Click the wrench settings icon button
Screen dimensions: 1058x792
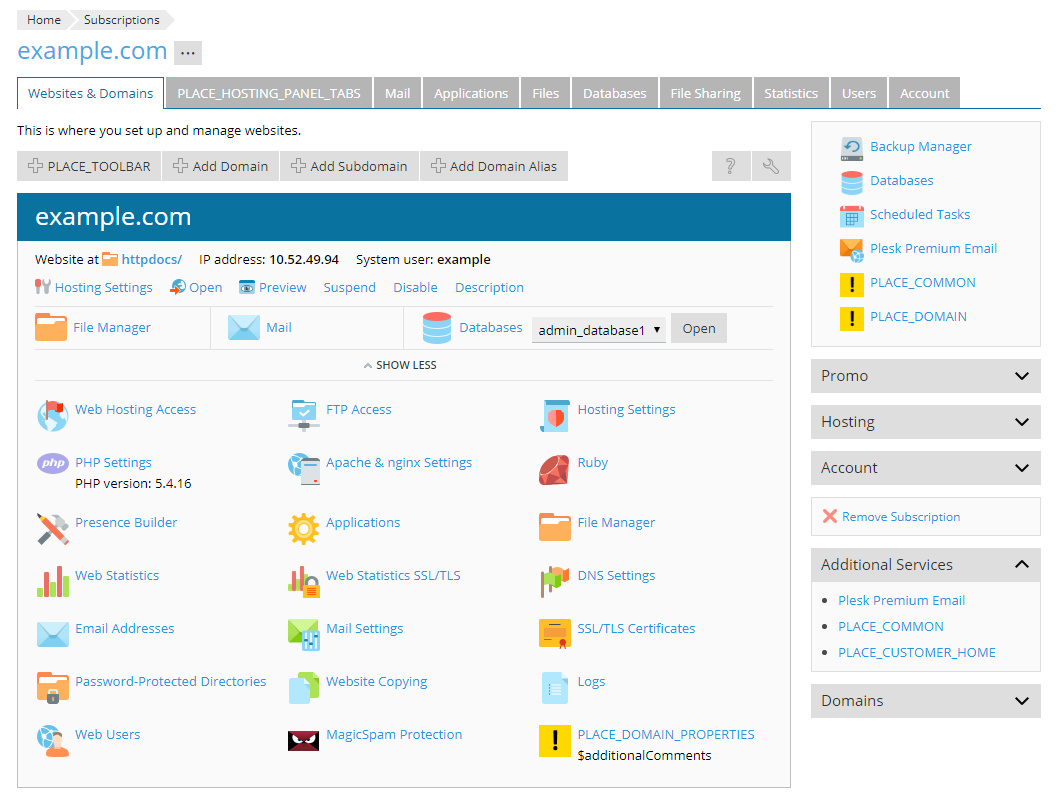coord(771,166)
